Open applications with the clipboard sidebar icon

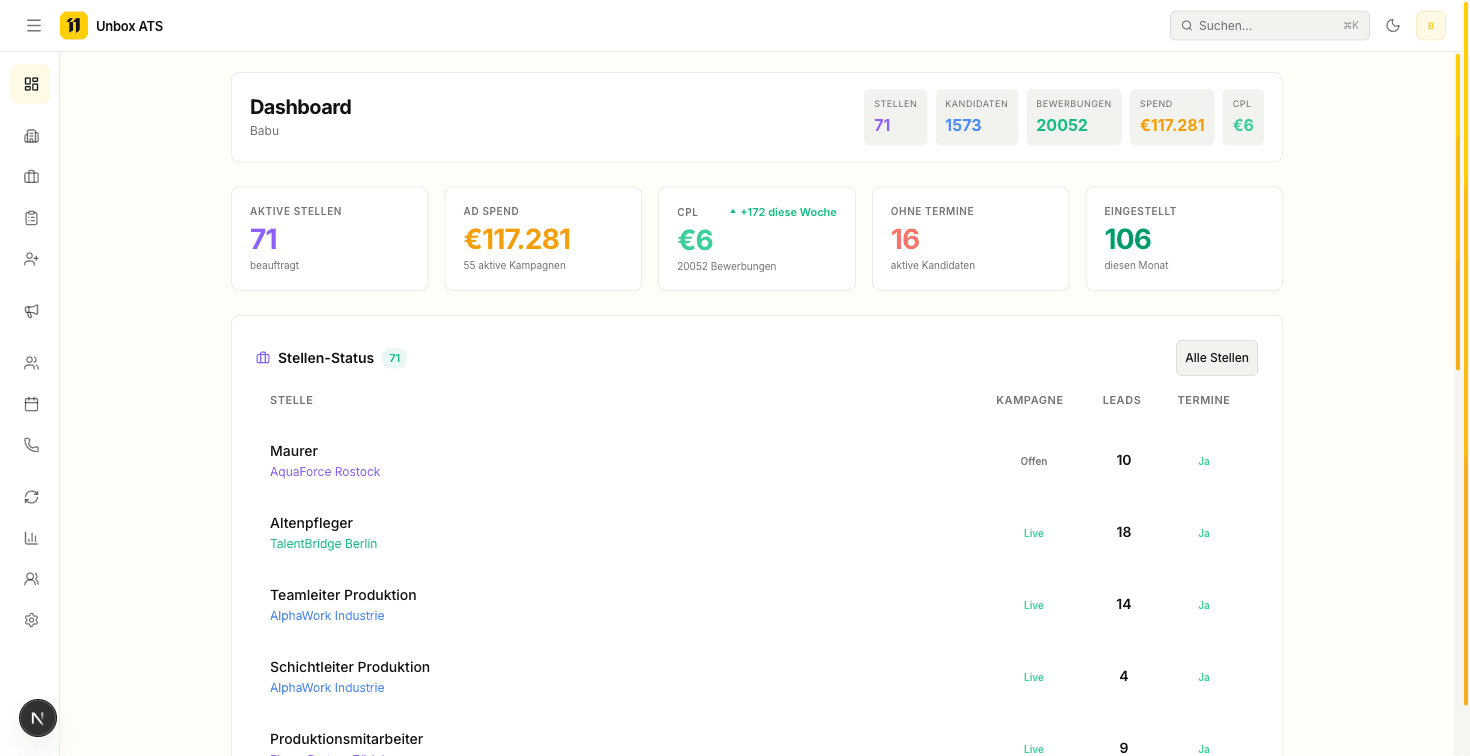tap(30, 217)
